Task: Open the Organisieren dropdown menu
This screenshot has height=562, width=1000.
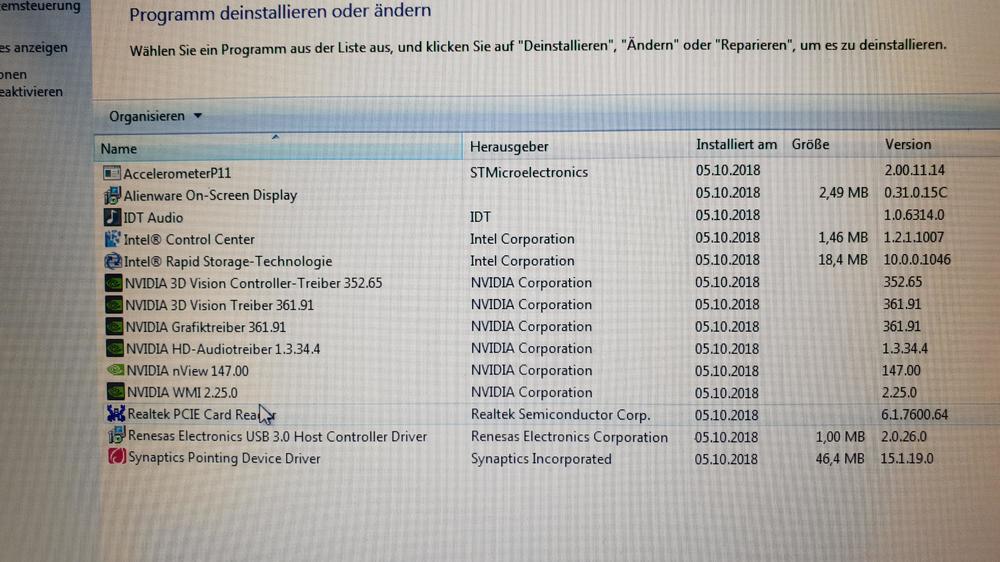Action: [x=155, y=116]
